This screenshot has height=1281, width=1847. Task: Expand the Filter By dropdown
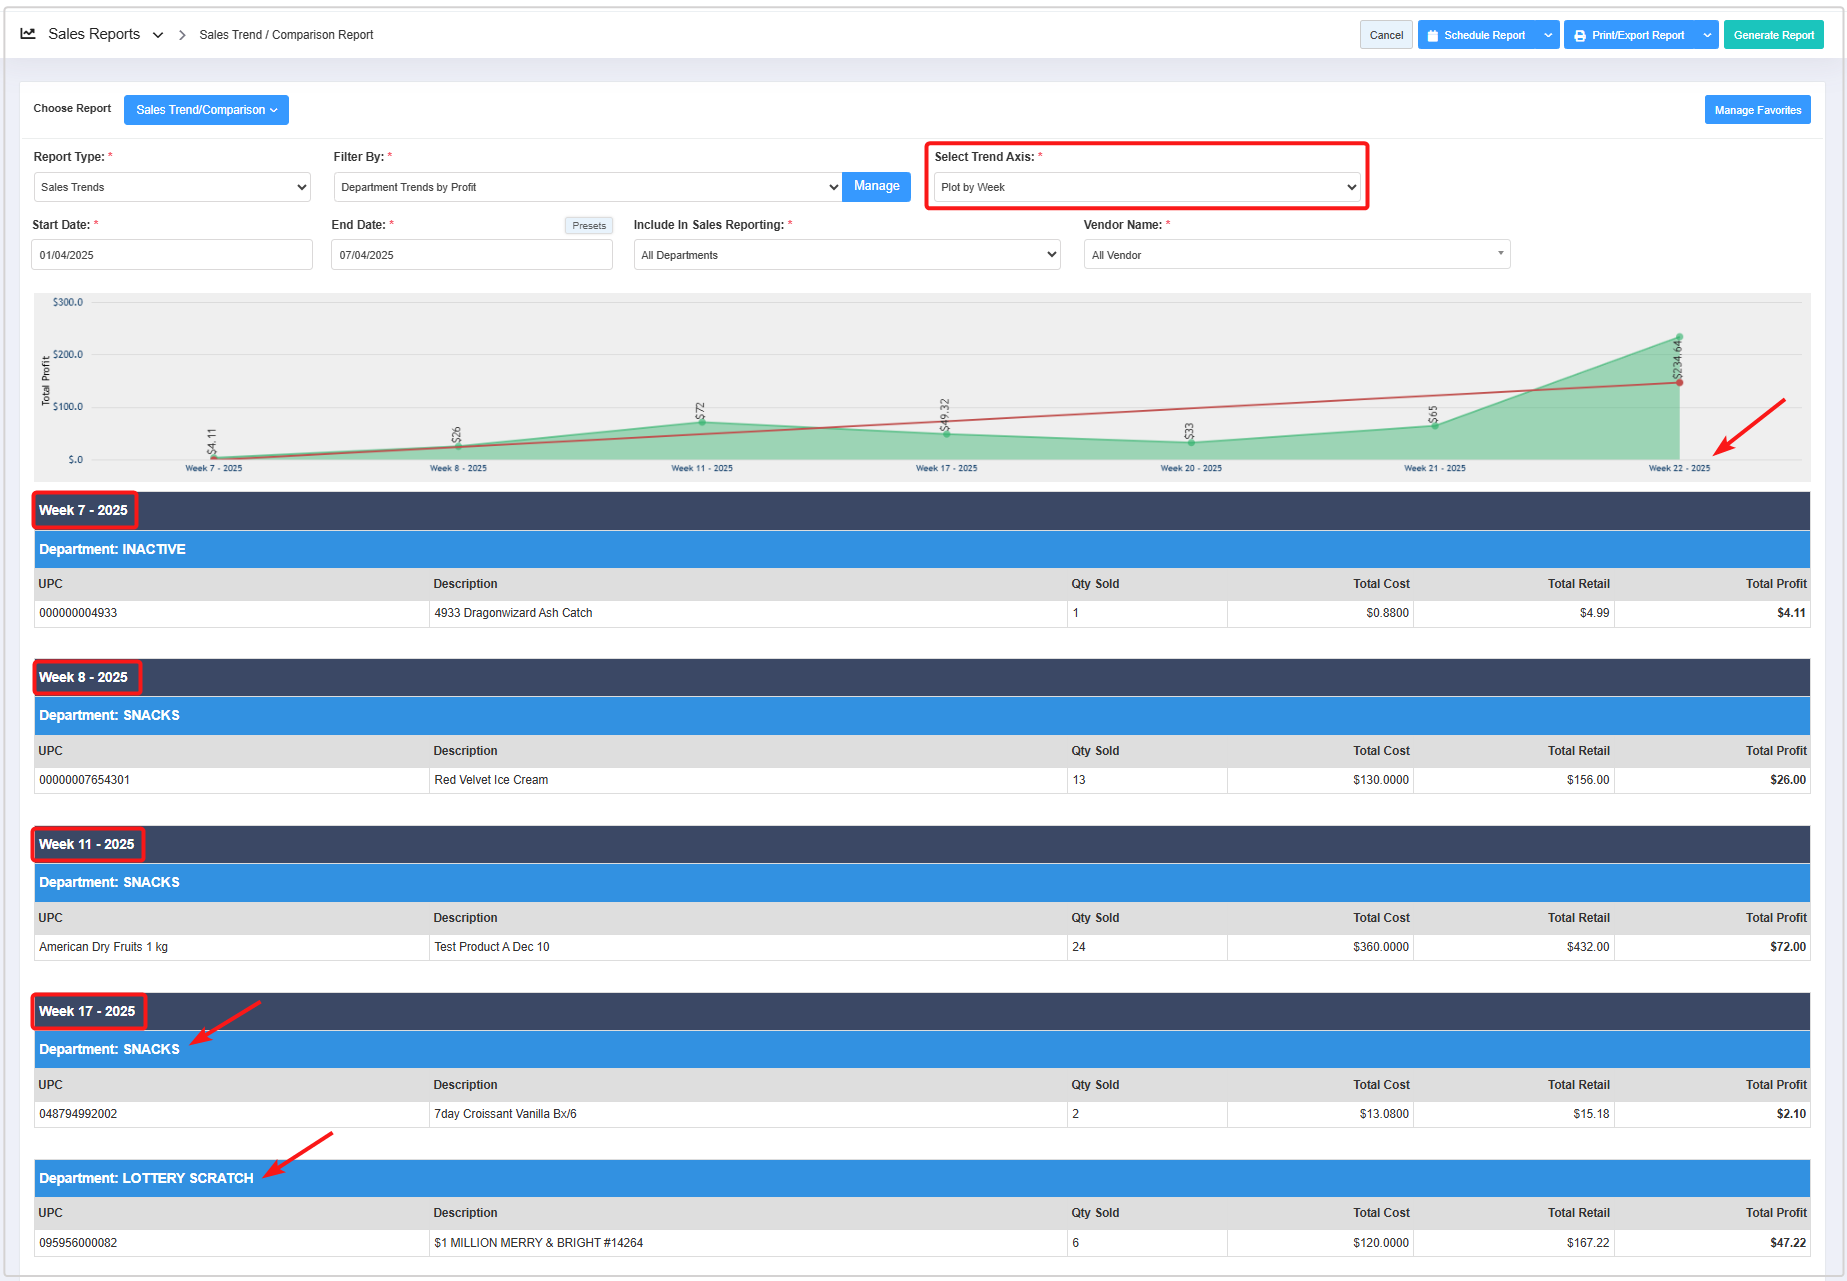(588, 187)
